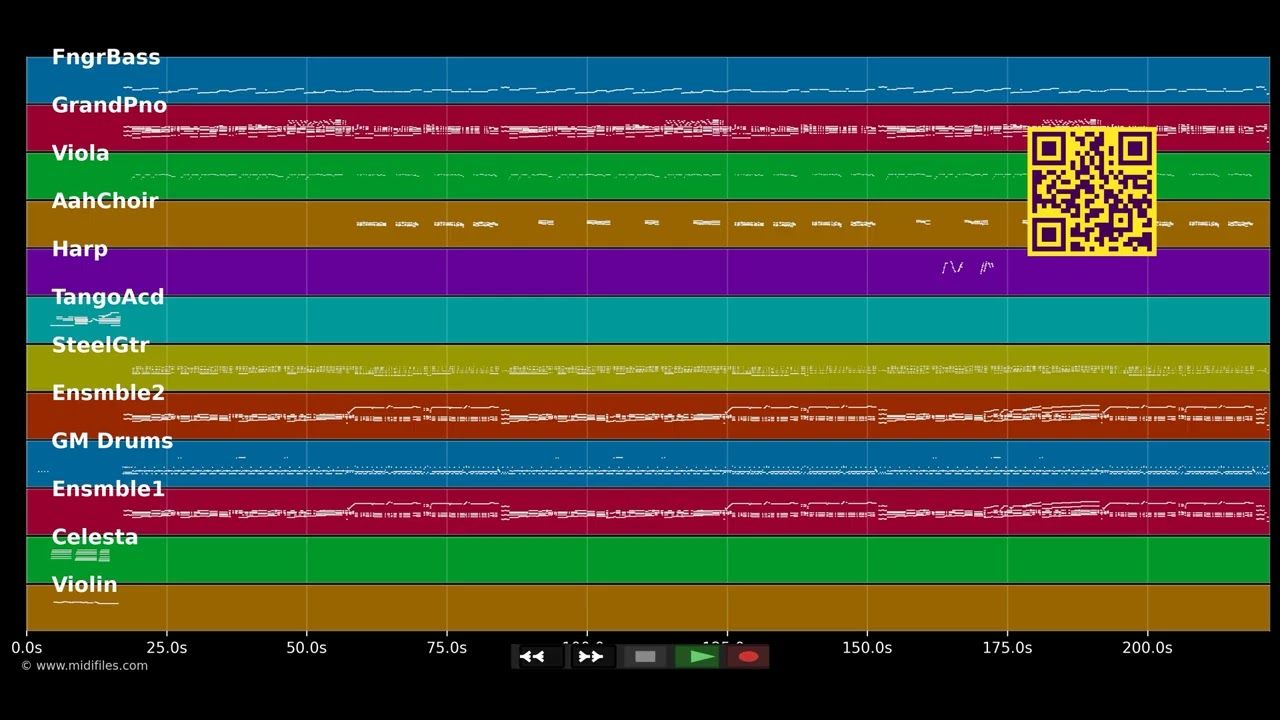
Task: Select the Violin track label
Action: [85, 585]
